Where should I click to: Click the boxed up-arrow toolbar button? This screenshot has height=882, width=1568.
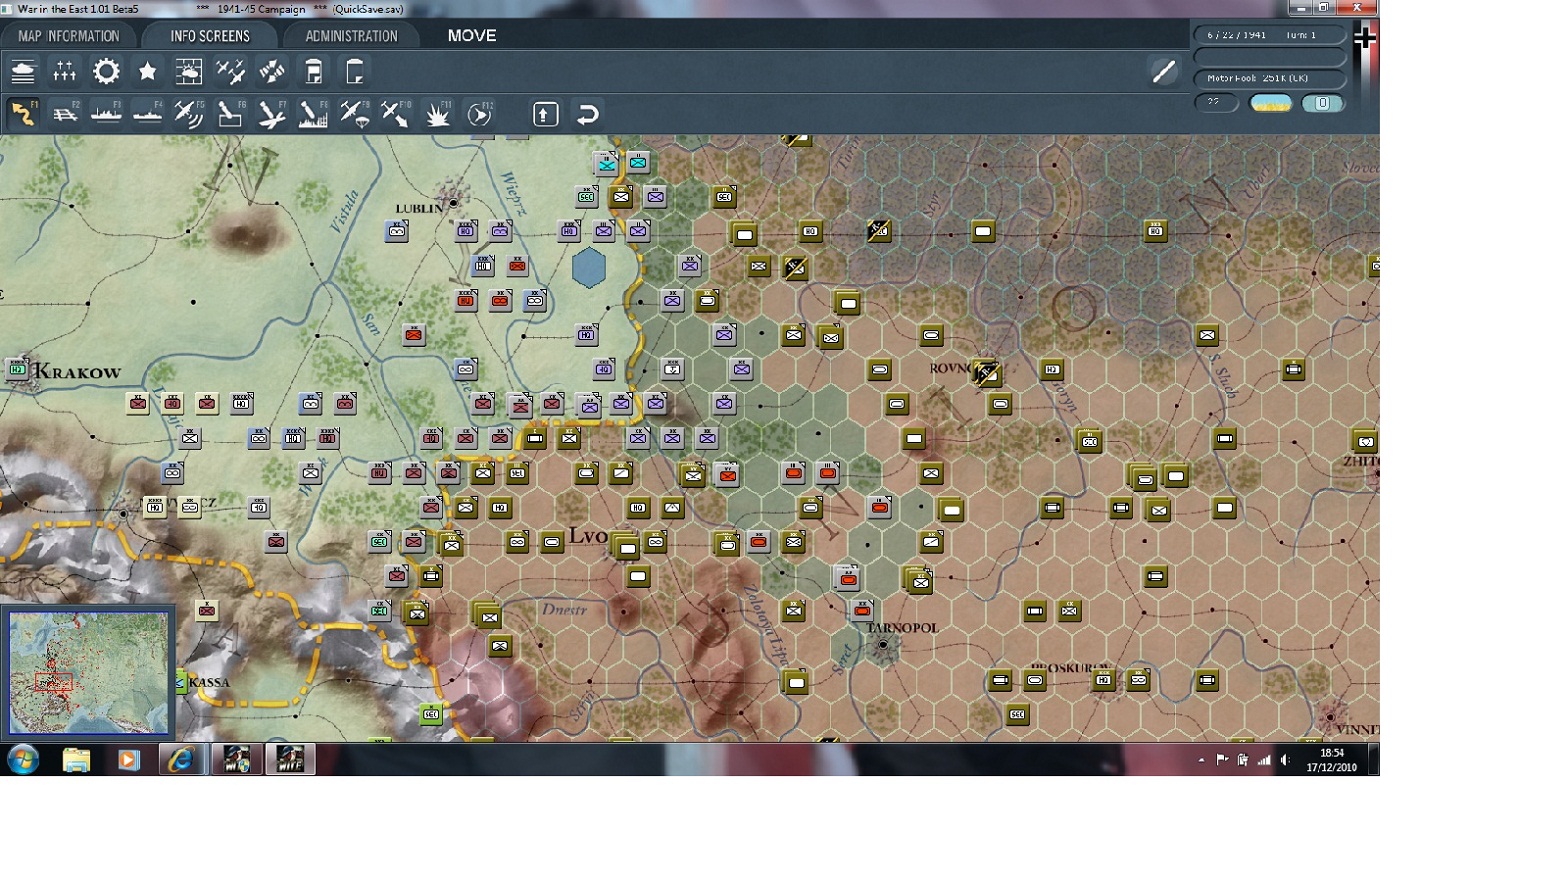(545, 114)
